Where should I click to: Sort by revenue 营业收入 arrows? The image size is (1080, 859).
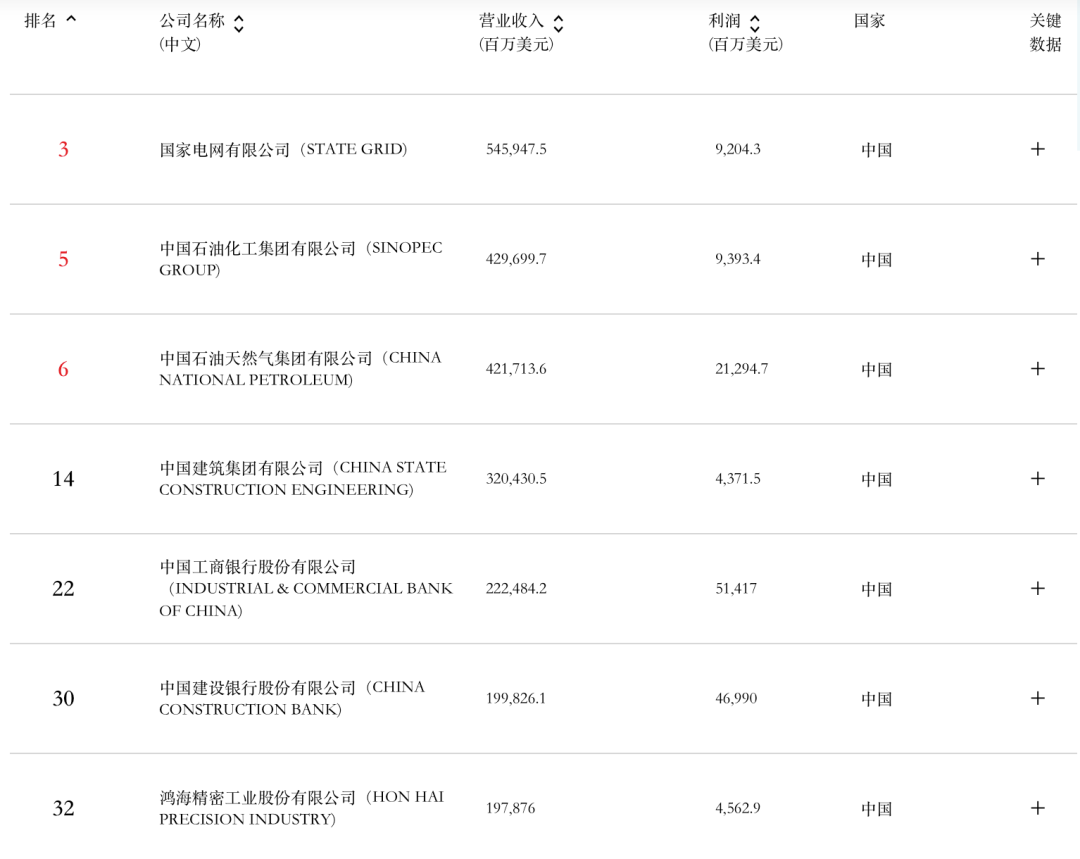[558, 23]
